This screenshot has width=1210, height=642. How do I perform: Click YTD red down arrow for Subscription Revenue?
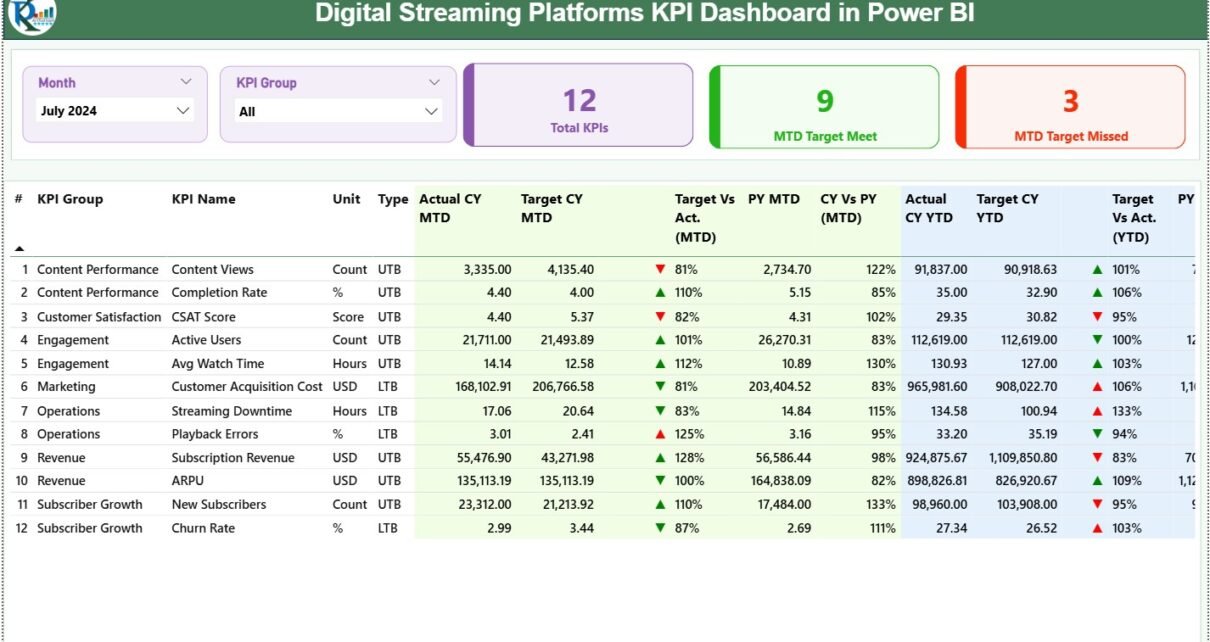[x=1097, y=458]
